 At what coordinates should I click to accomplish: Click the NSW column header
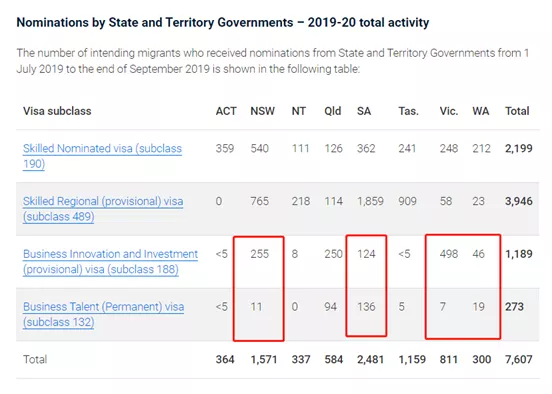click(x=263, y=111)
